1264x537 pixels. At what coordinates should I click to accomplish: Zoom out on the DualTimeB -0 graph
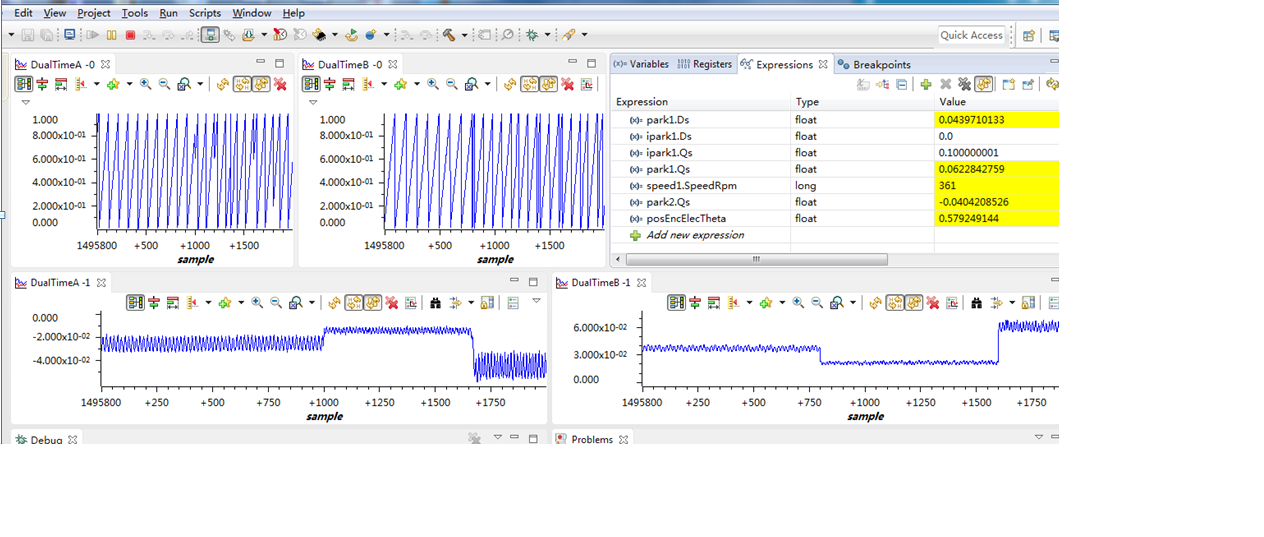(452, 84)
